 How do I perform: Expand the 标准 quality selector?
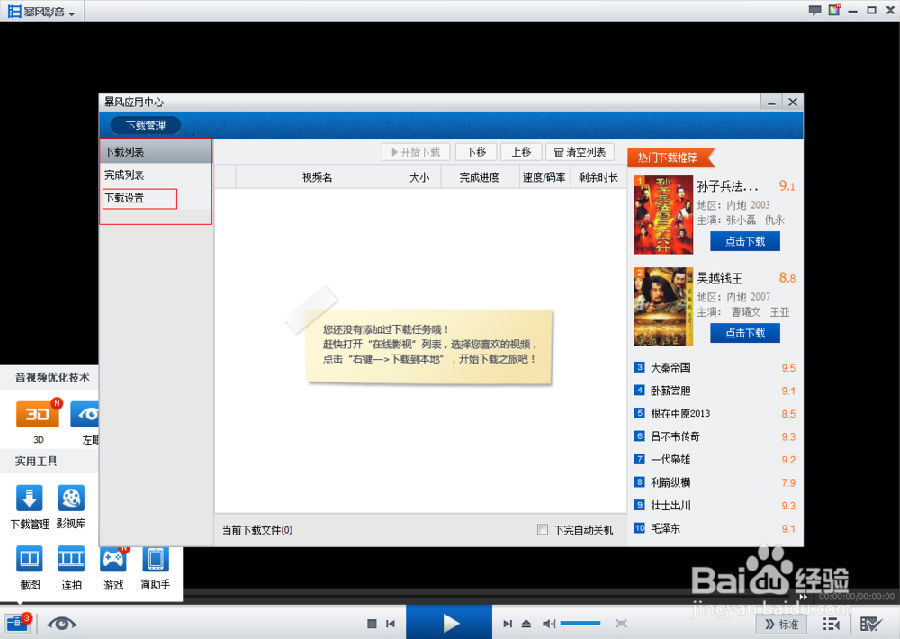tap(782, 623)
